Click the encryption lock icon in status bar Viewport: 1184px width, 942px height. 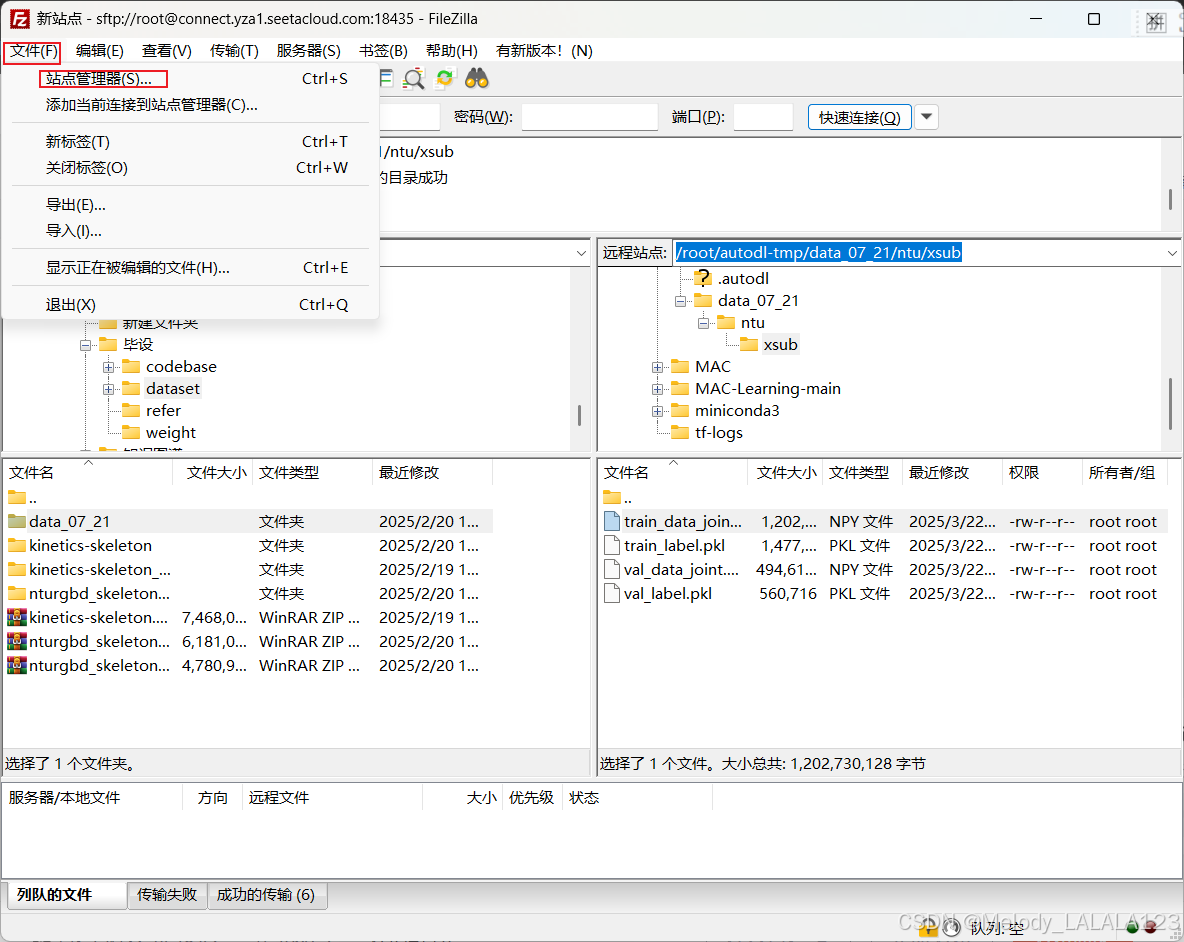click(x=928, y=928)
